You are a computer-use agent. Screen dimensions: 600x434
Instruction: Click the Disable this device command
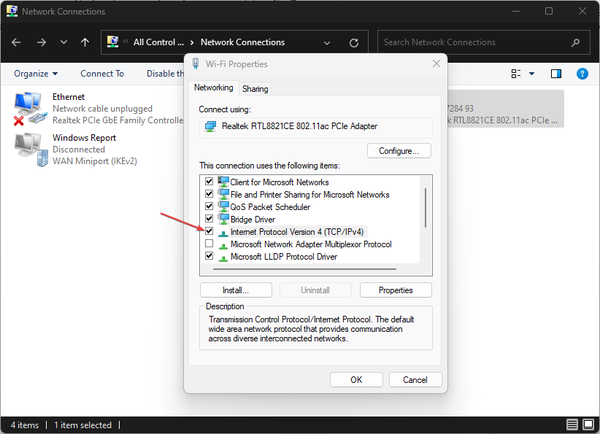(165, 73)
